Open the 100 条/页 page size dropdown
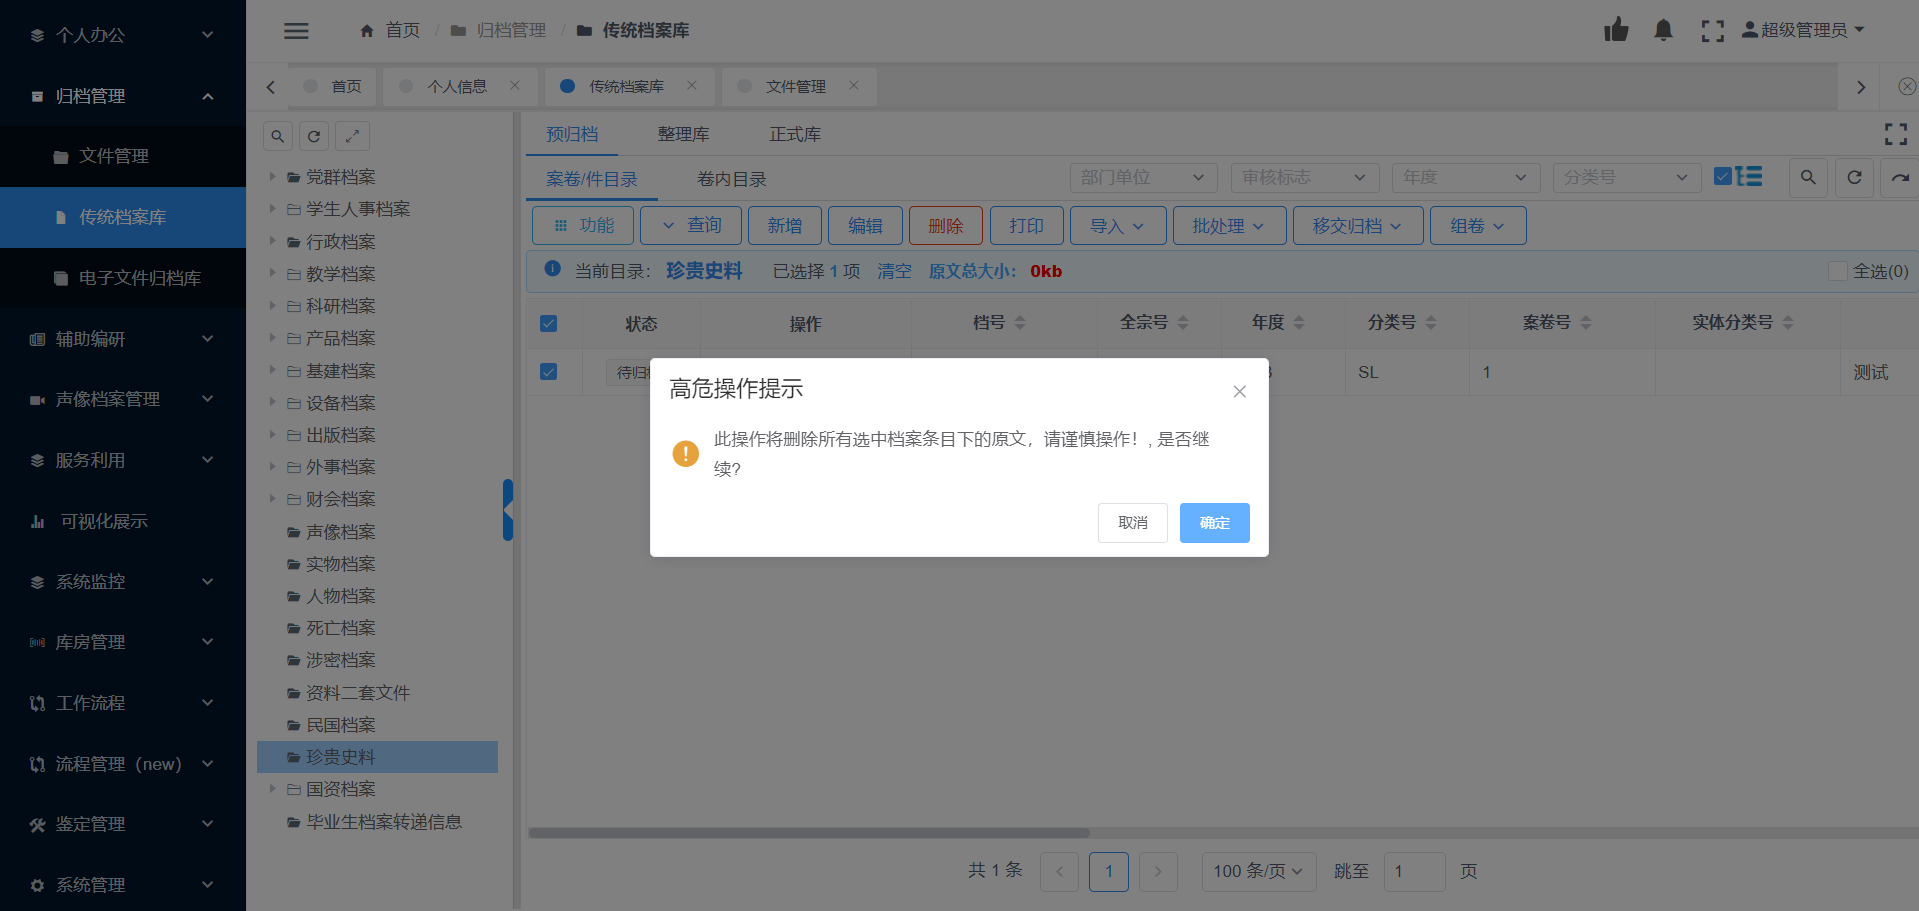This screenshot has height=911, width=1919. 1258,871
